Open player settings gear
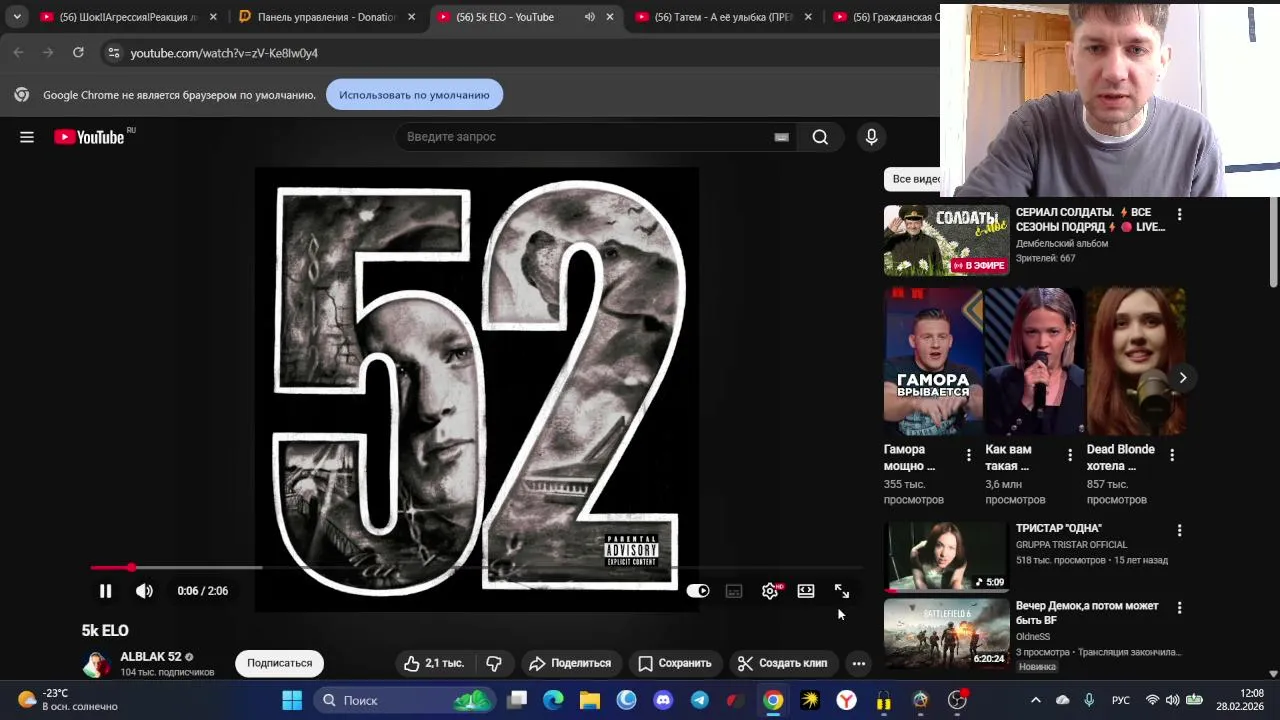The image size is (1280, 720). 770,591
